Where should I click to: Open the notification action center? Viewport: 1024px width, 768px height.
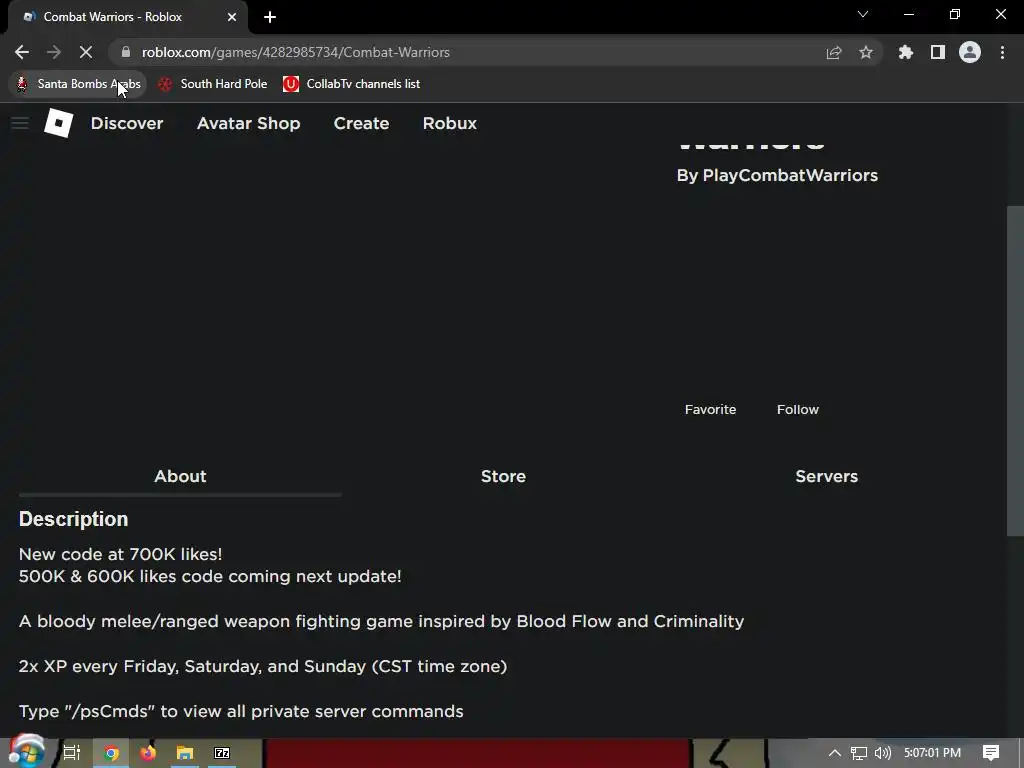pos(991,753)
